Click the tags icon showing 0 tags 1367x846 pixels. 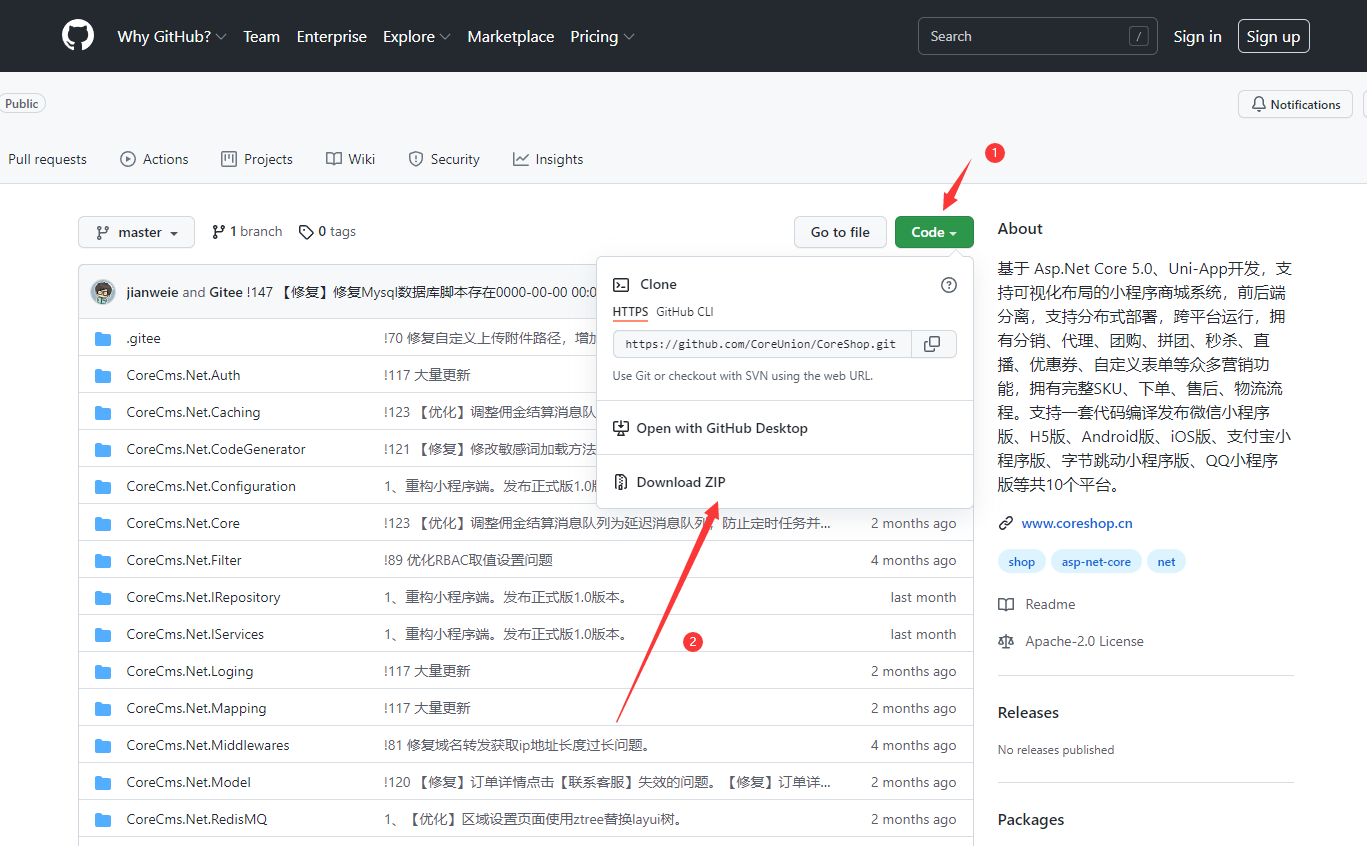point(306,232)
